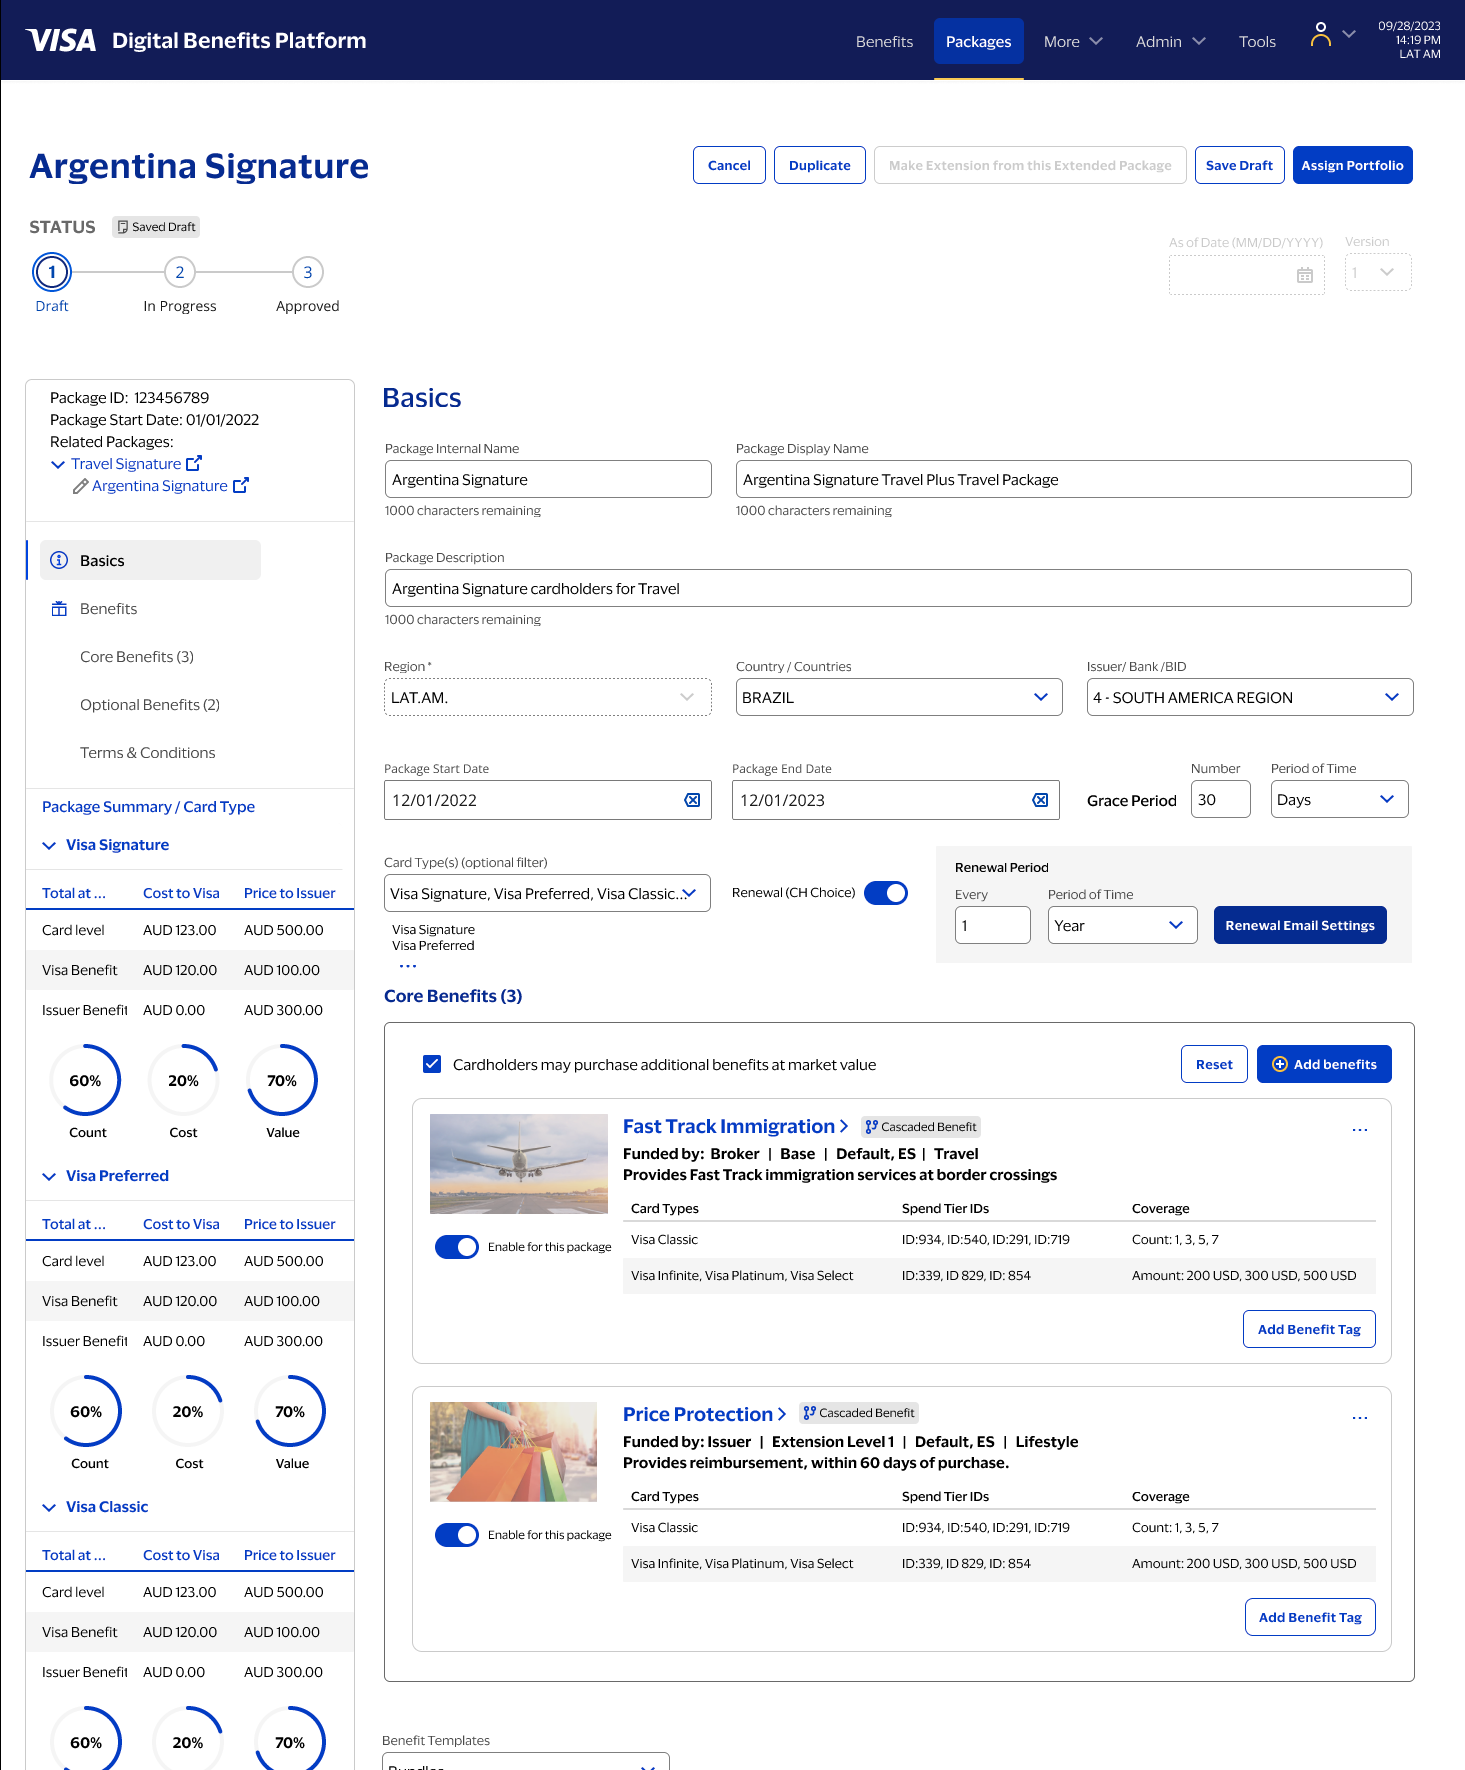Open Fast Track Immigration more options menu
Screen dimensions: 1465x1770
(x=1360, y=1130)
